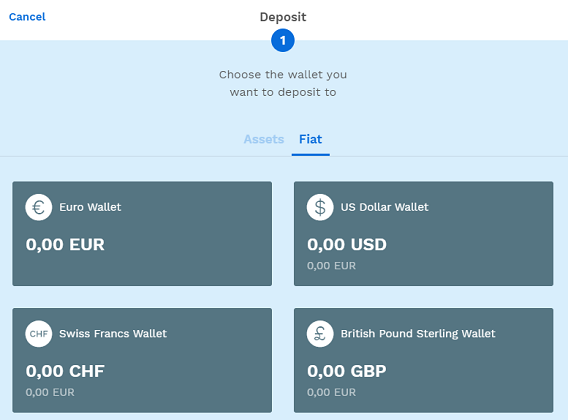Select the US Dollar Wallet label
This screenshot has height=420, width=568.
(384, 207)
